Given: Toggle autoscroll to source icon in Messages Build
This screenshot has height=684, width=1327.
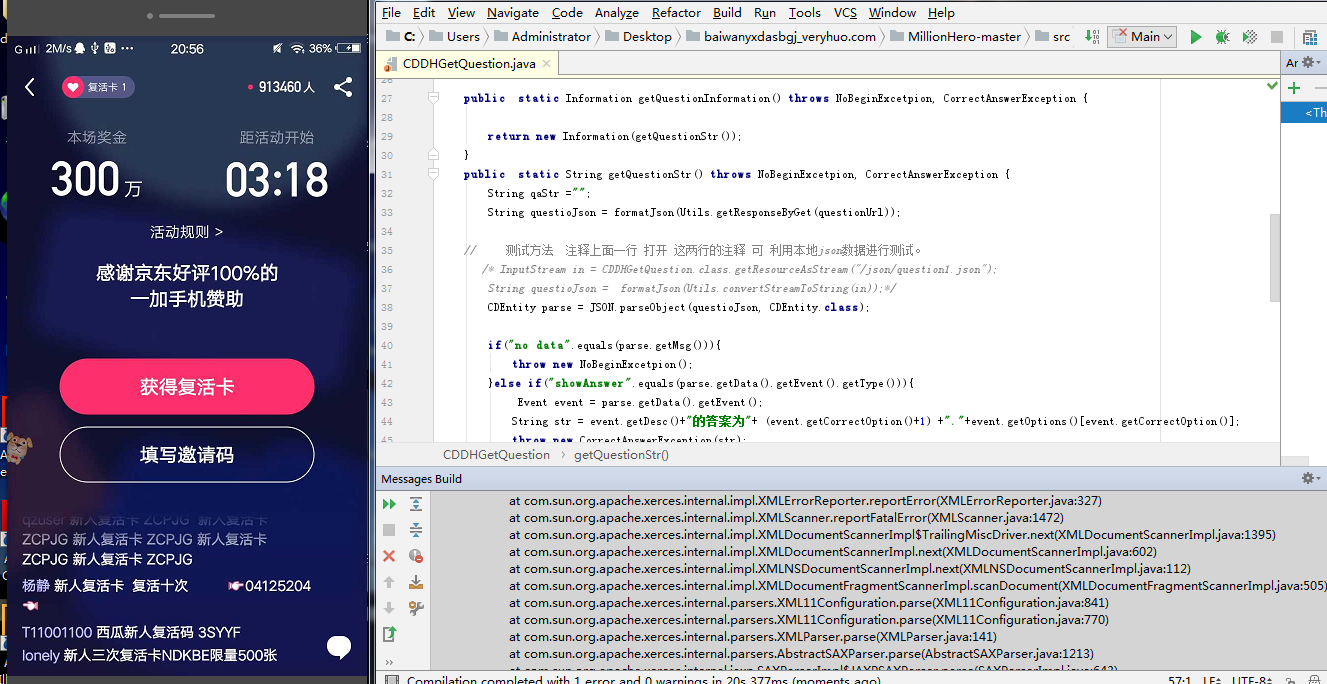Looking at the screenshot, I should pyautogui.click(x=416, y=582).
